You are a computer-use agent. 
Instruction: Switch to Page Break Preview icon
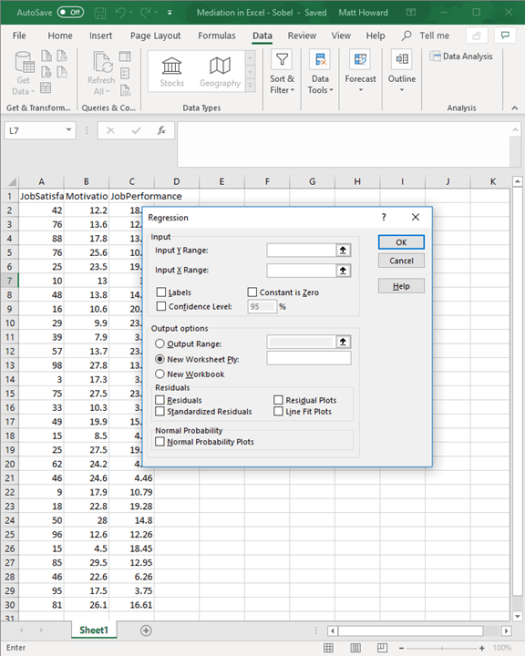[x=382, y=648]
